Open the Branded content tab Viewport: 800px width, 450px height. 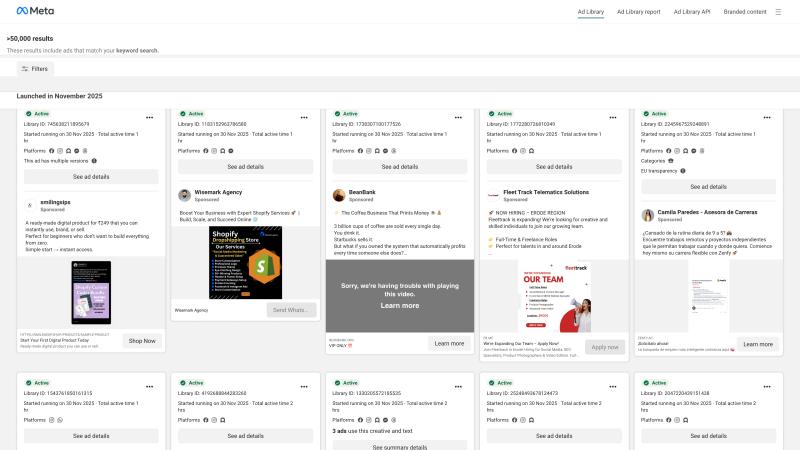click(x=744, y=12)
